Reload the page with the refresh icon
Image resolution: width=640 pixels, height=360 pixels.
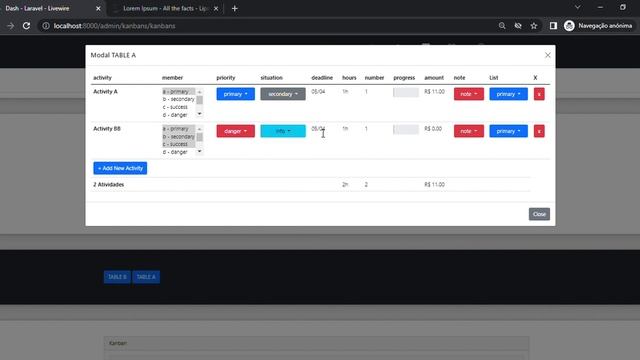[26, 26]
